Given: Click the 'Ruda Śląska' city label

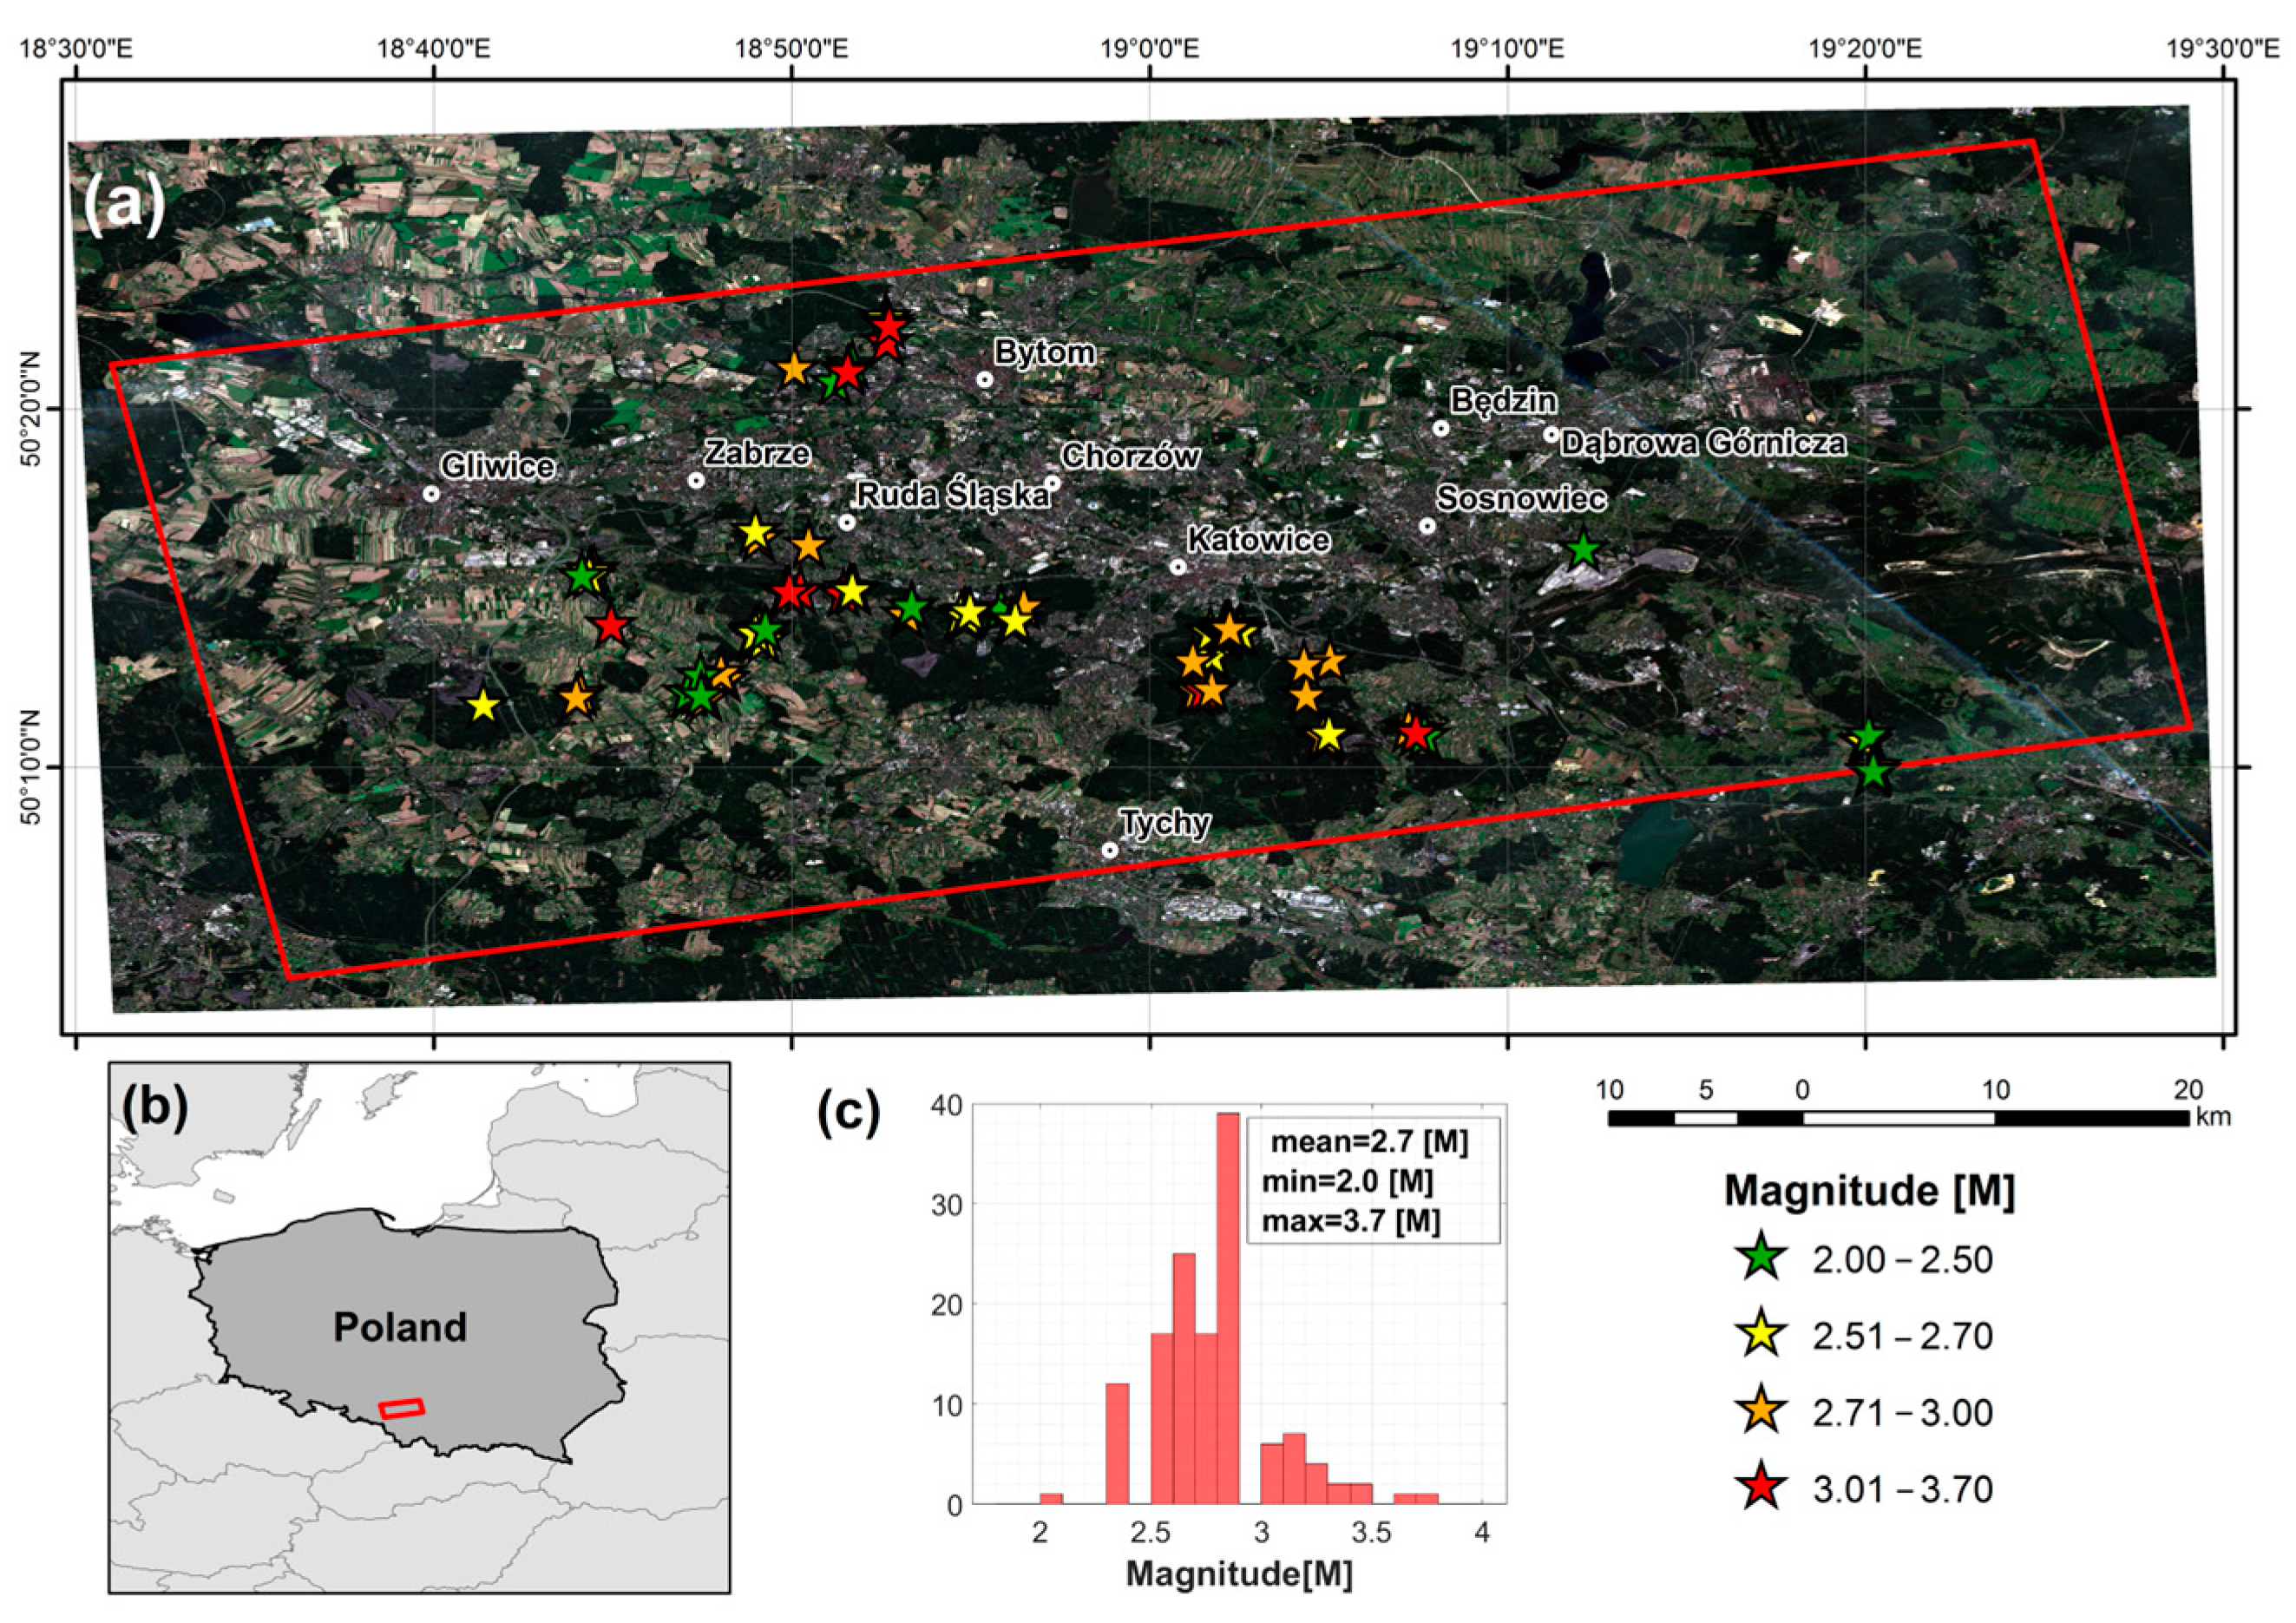Looking at the screenshot, I should tap(953, 495).
